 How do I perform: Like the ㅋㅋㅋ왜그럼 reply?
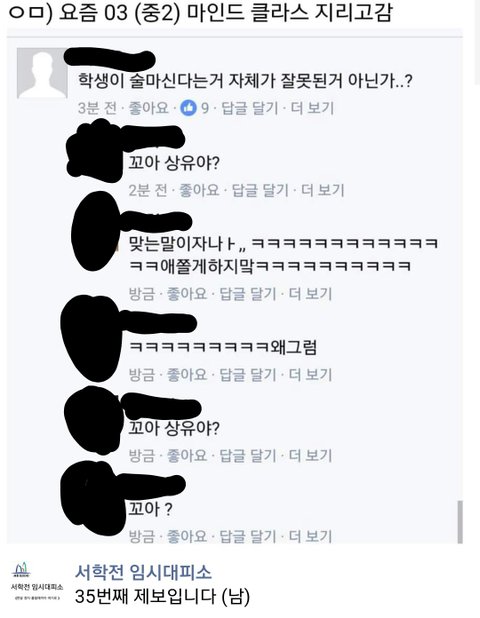187,374
